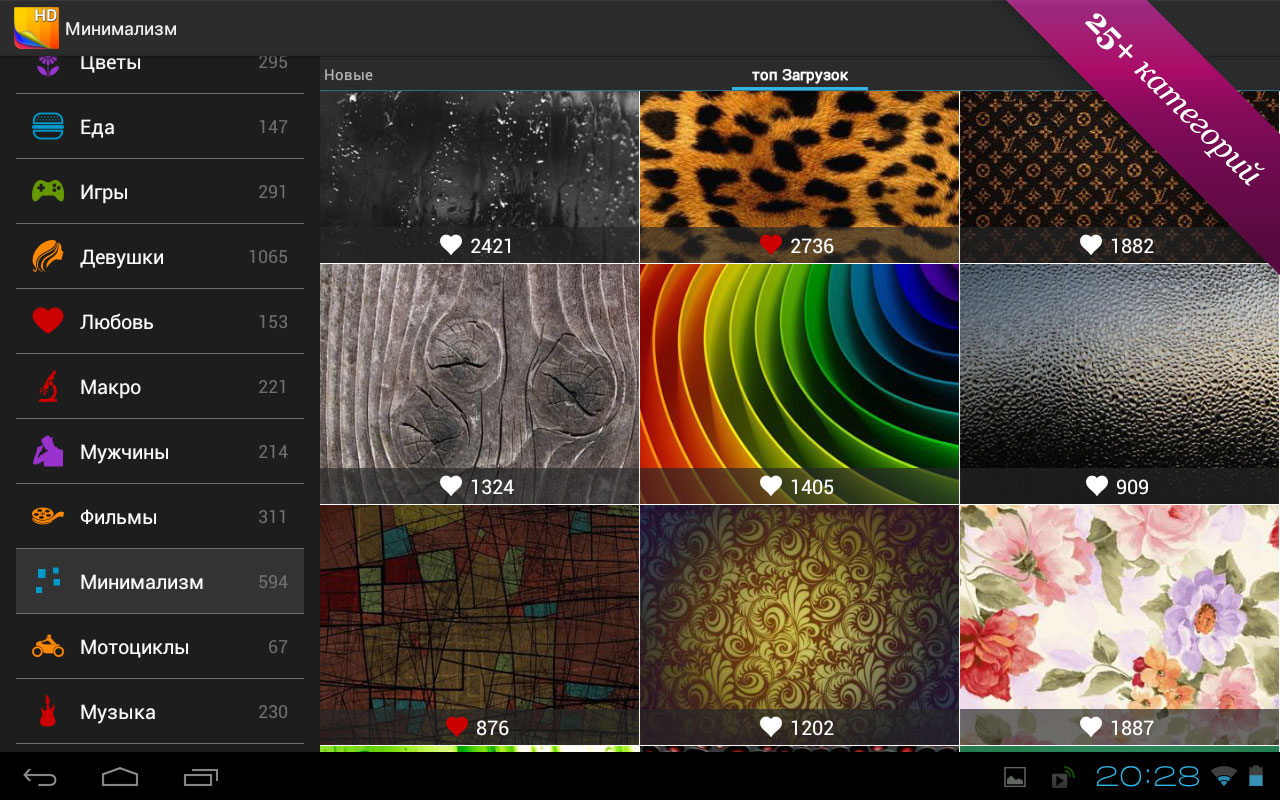The width and height of the screenshot is (1280, 800).
Task: Unlike the leopard wallpaper with 2736
Action: 770,245
